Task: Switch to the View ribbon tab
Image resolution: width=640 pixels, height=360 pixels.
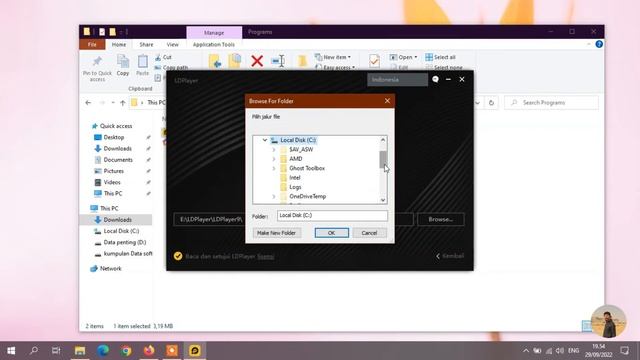Action: coord(172,44)
